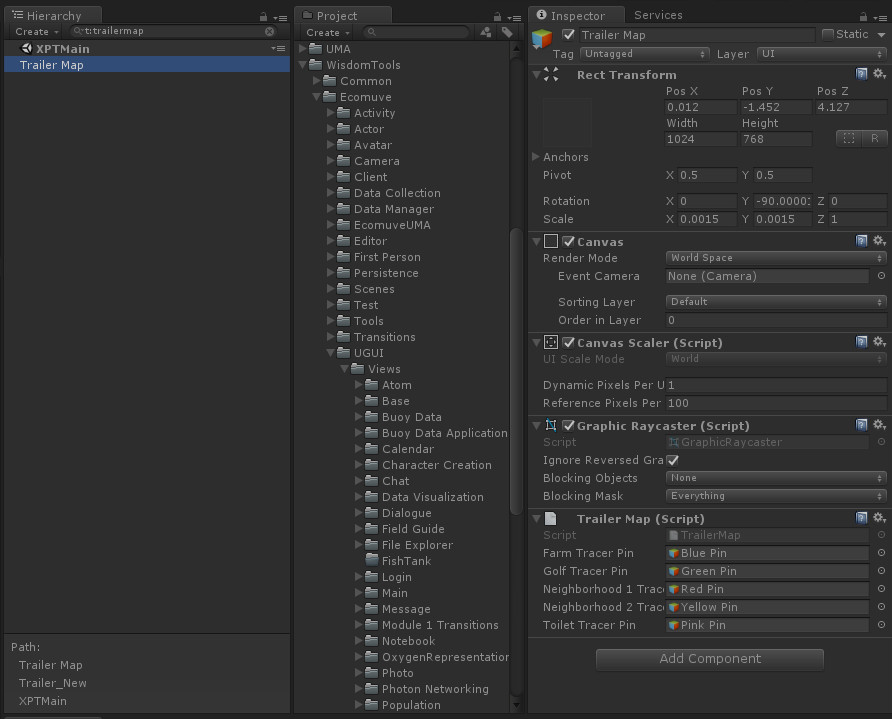Open XPTMain scene options menu
The height and width of the screenshot is (719, 892).
[279, 49]
